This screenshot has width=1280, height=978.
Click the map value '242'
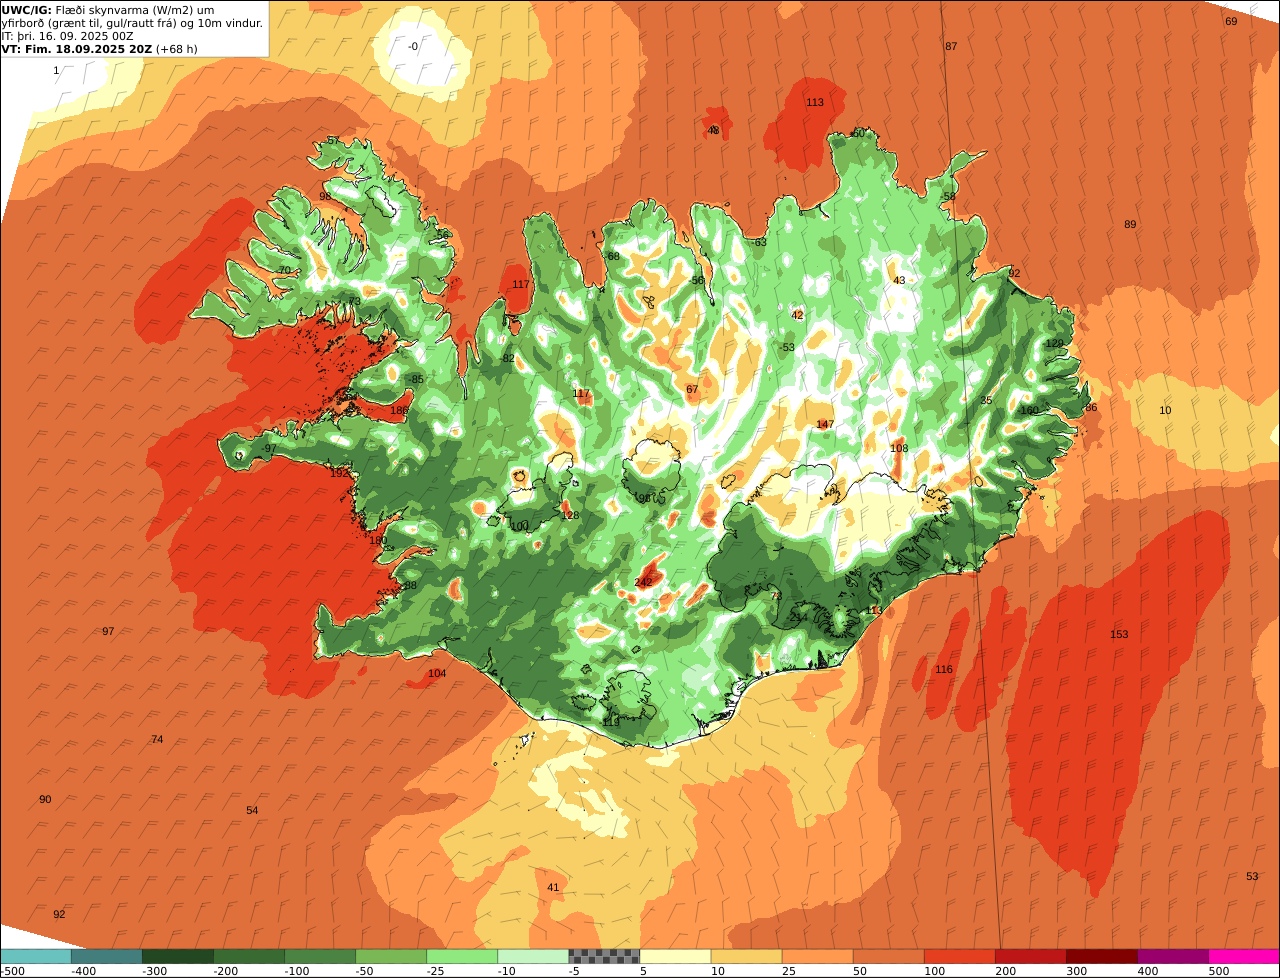[x=643, y=582]
